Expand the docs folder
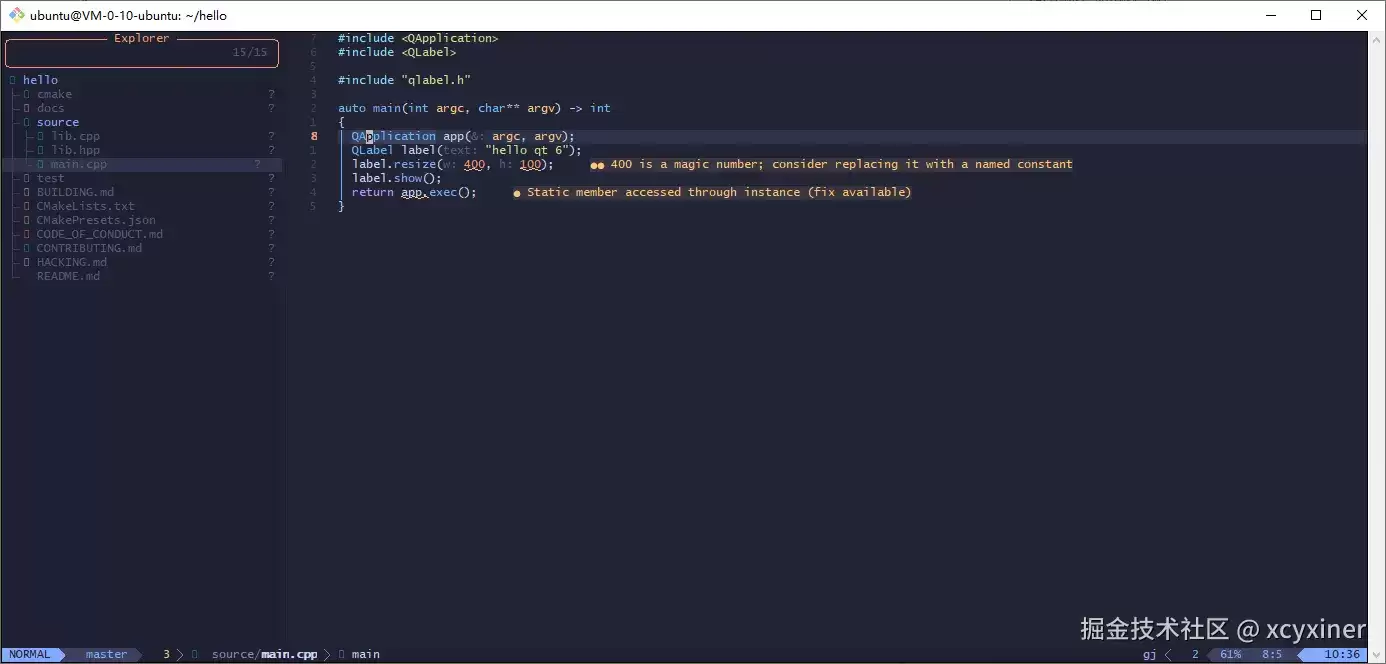This screenshot has width=1386, height=664. click(50, 108)
